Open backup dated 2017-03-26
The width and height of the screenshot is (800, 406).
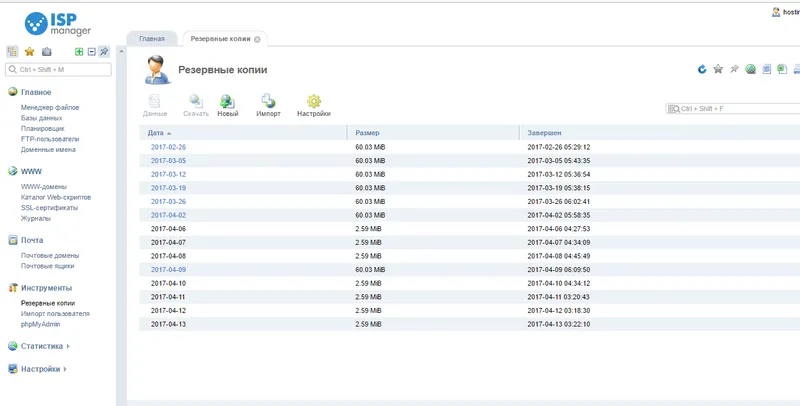168,201
